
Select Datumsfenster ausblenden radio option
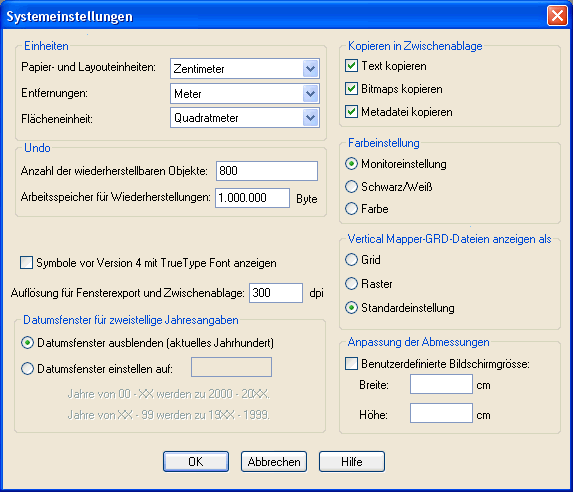(x=27, y=343)
